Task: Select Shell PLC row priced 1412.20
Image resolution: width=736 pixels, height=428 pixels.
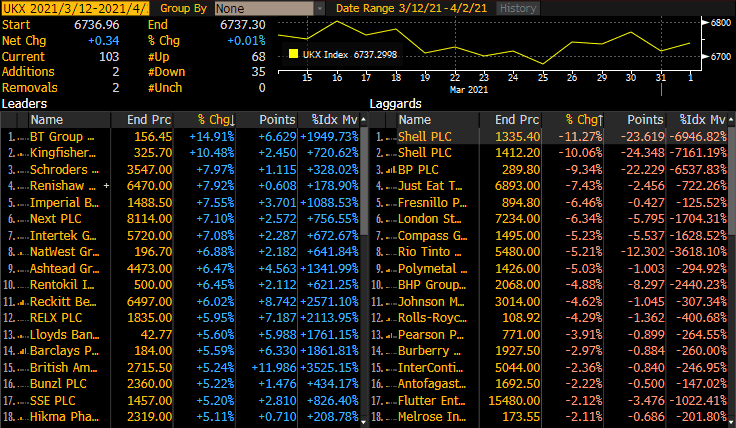Action: tap(548, 153)
